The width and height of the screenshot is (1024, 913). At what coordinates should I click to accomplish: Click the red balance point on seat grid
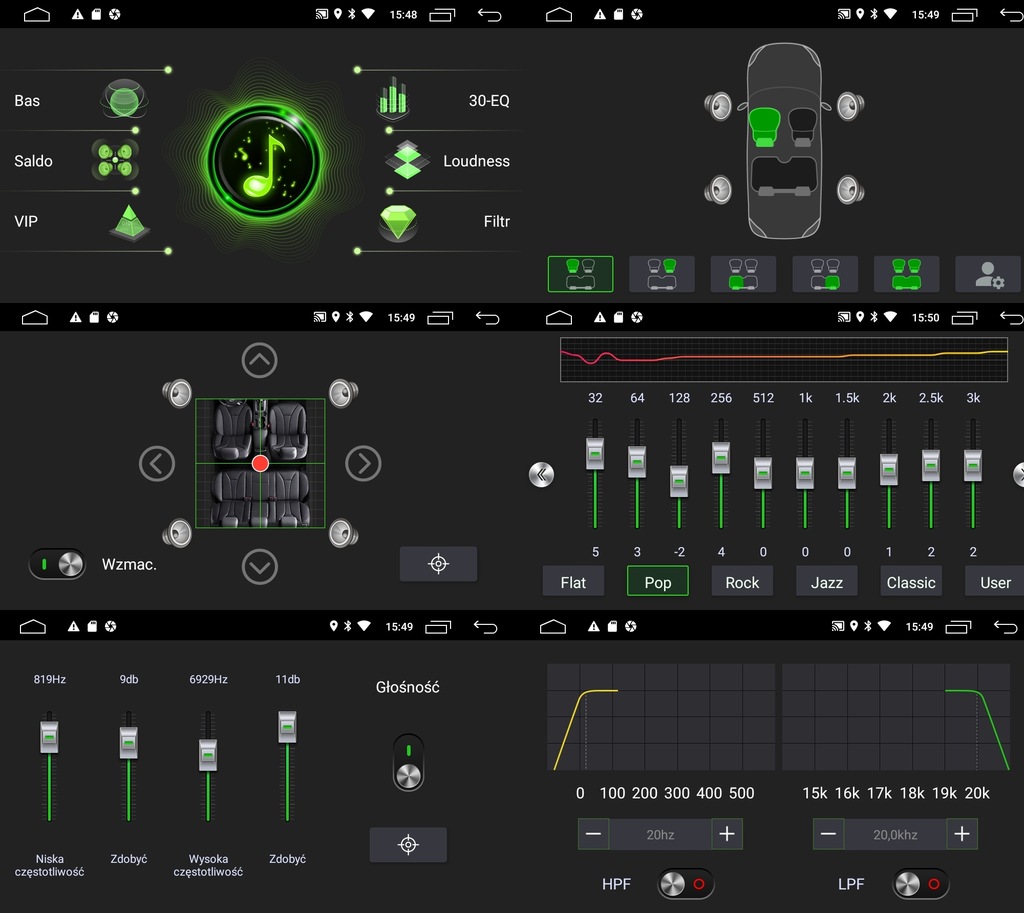260,463
